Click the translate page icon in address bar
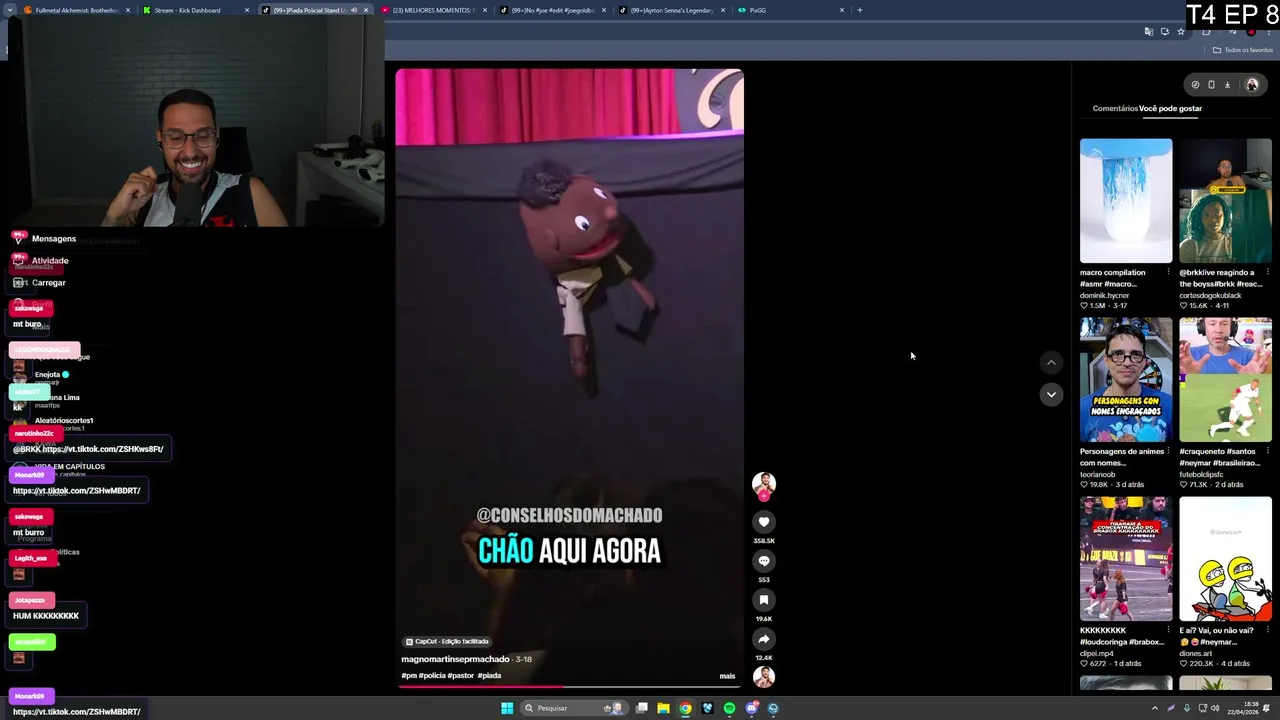Screen dimensions: 1280x720 [1149, 32]
